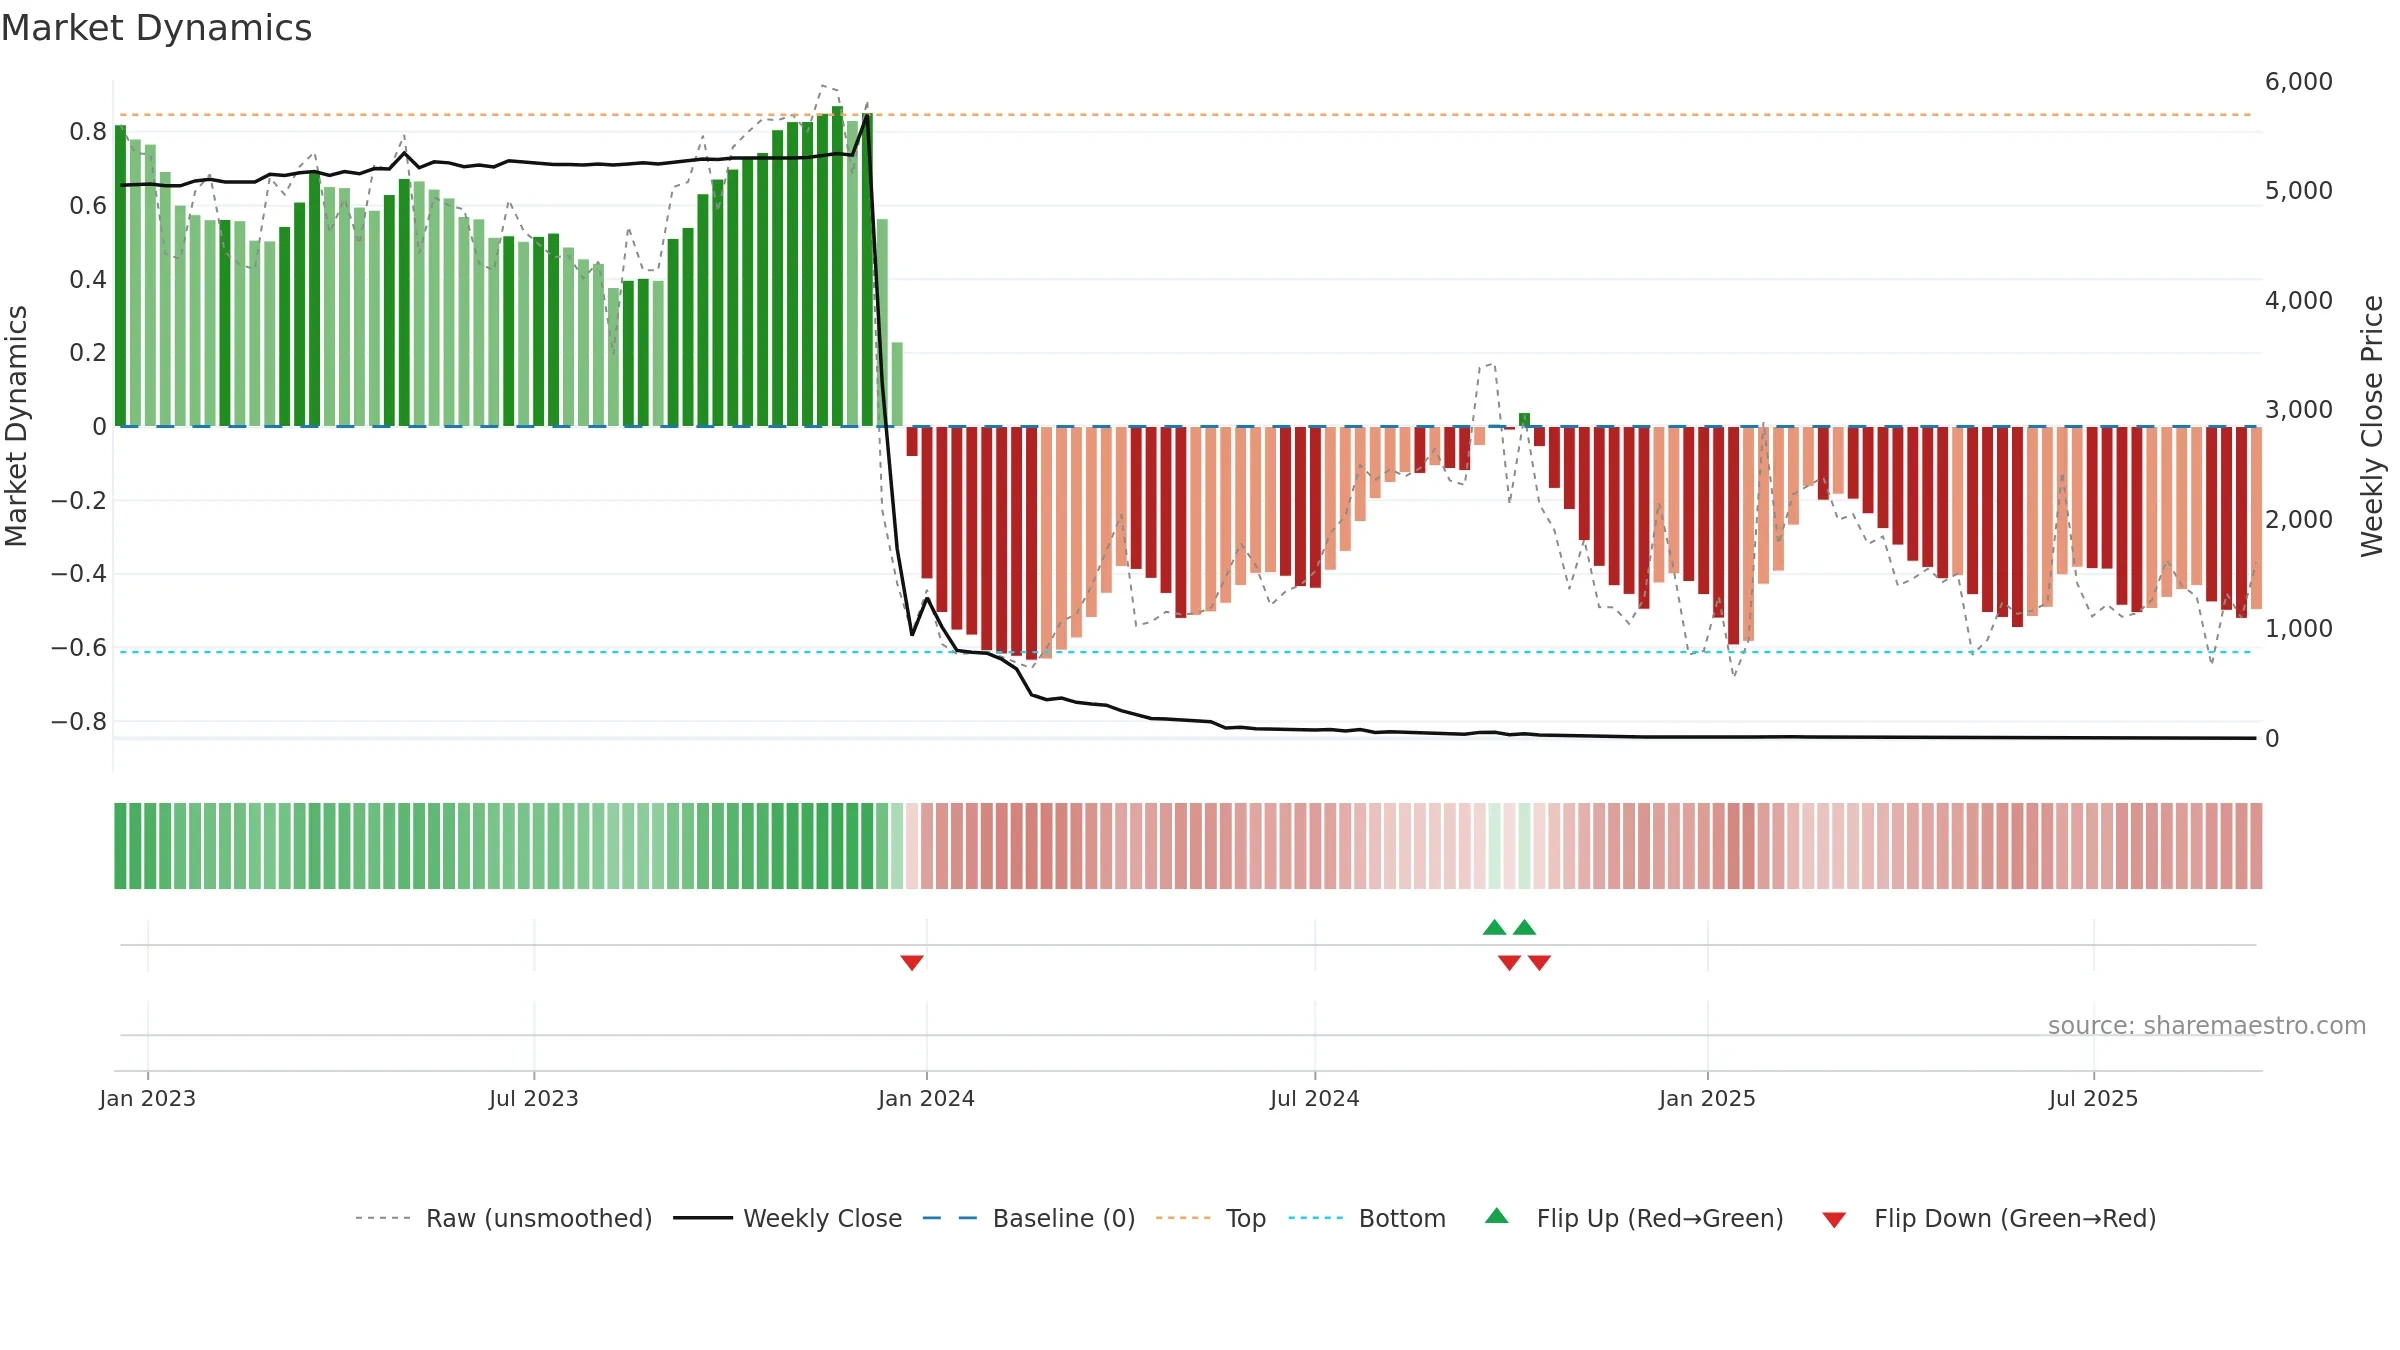The width and height of the screenshot is (2400, 1350).
Task: Click the −0.8 left-axis tick label
Action: [x=79, y=722]
